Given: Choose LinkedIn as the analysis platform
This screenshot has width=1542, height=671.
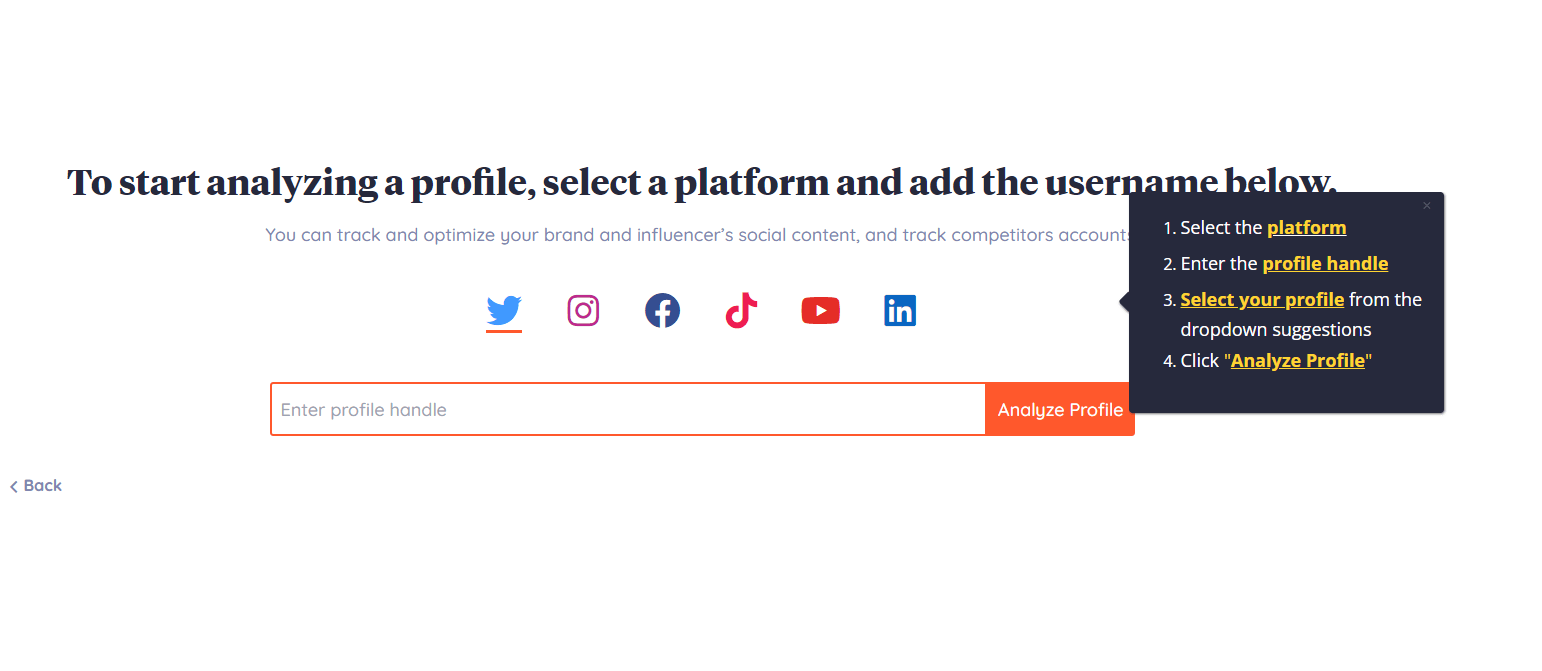Looking at the screenshot, I should tap(899, 310).
